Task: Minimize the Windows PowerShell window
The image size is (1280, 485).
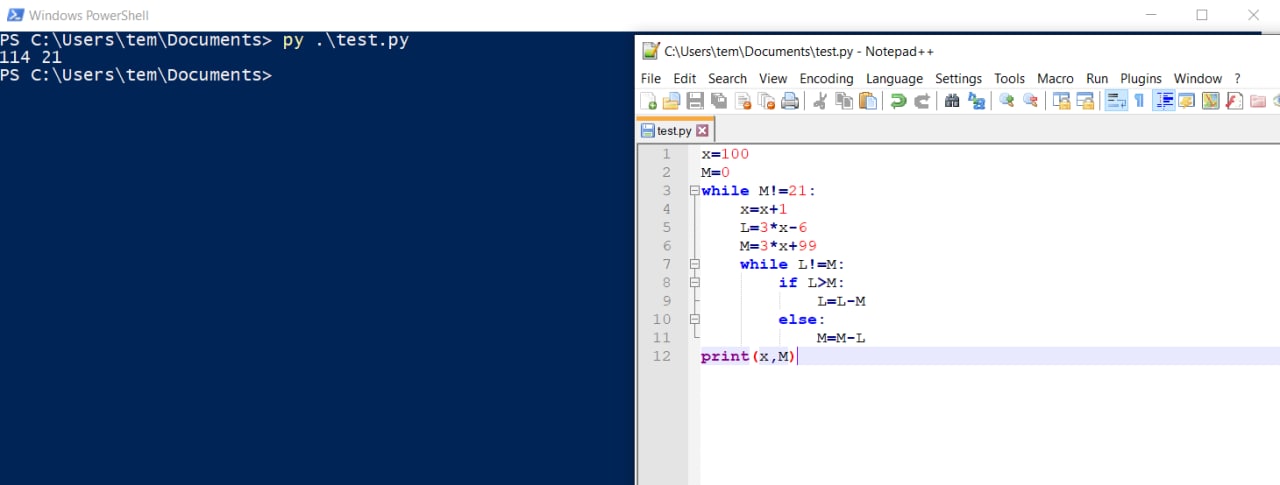Action: tap(1149, 15)
